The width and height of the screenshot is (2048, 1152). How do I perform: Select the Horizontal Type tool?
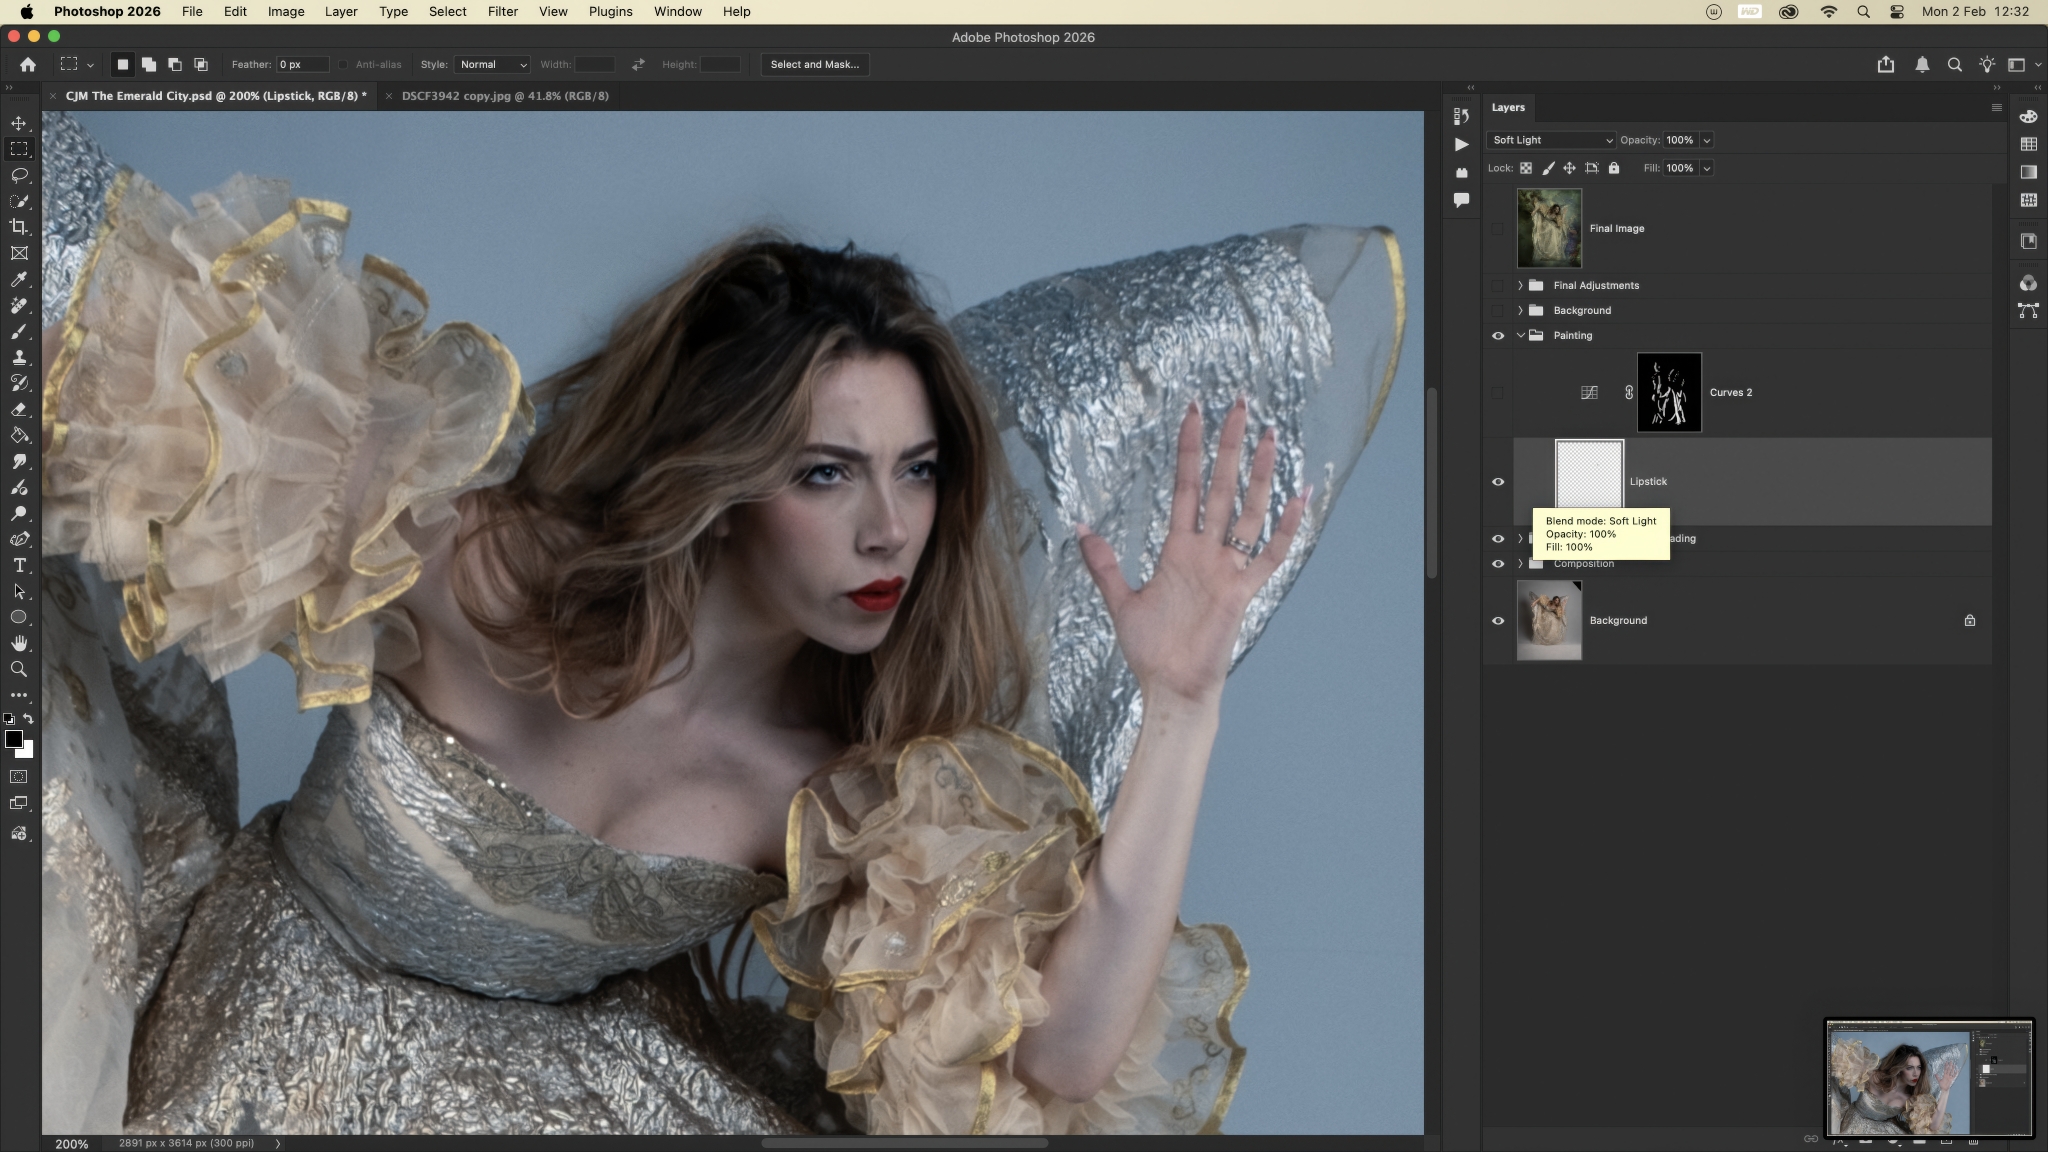click(x=19, y=565)
